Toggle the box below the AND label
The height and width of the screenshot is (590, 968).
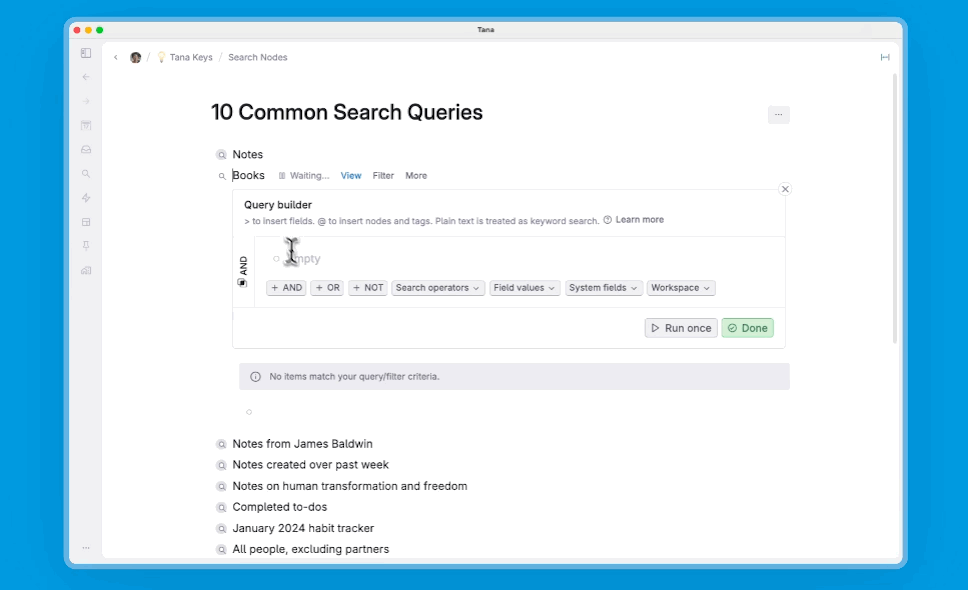click(242, 283)
